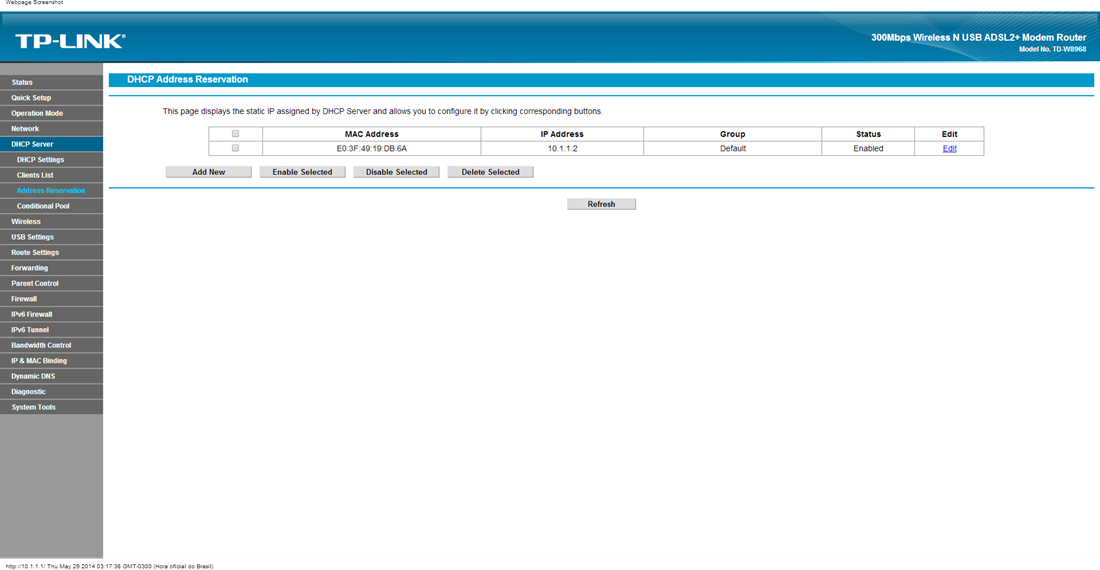Click Delete Selected button
Image resolution: width=1100 pixels, height=570 pixels.
tap(490, 172)
